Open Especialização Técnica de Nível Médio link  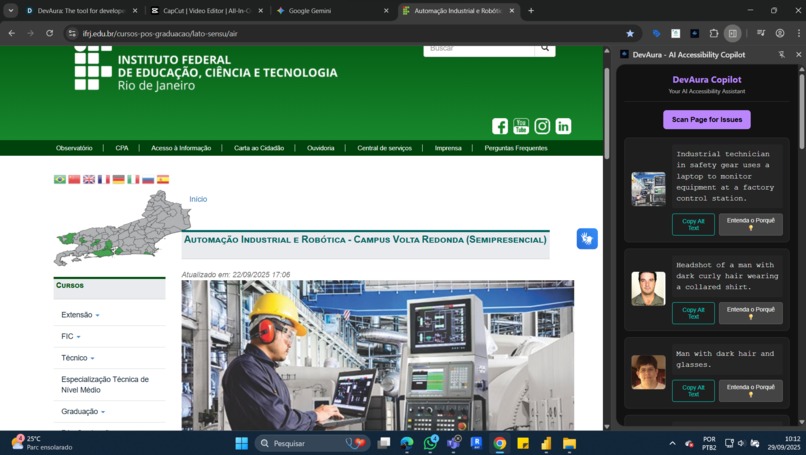click(x=105, y=385)
